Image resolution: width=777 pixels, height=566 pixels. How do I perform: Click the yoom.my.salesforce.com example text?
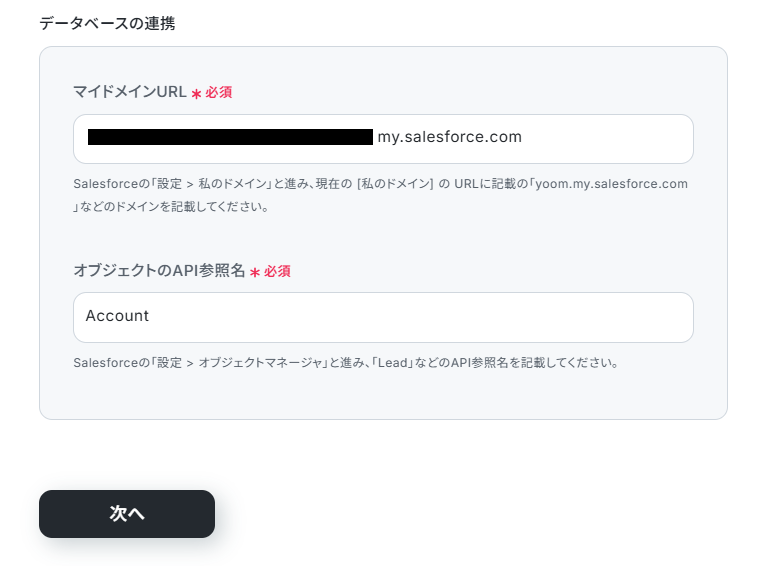pos(611,184)
